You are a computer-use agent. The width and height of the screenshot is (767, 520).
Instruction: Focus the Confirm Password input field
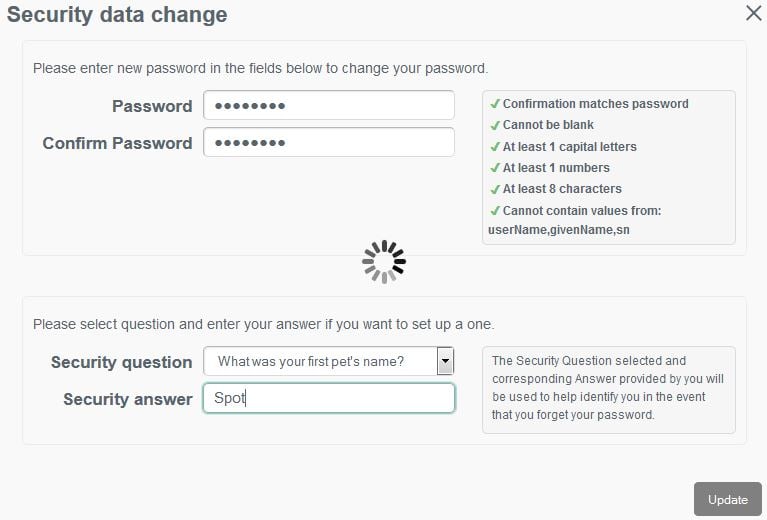(328, 143)
